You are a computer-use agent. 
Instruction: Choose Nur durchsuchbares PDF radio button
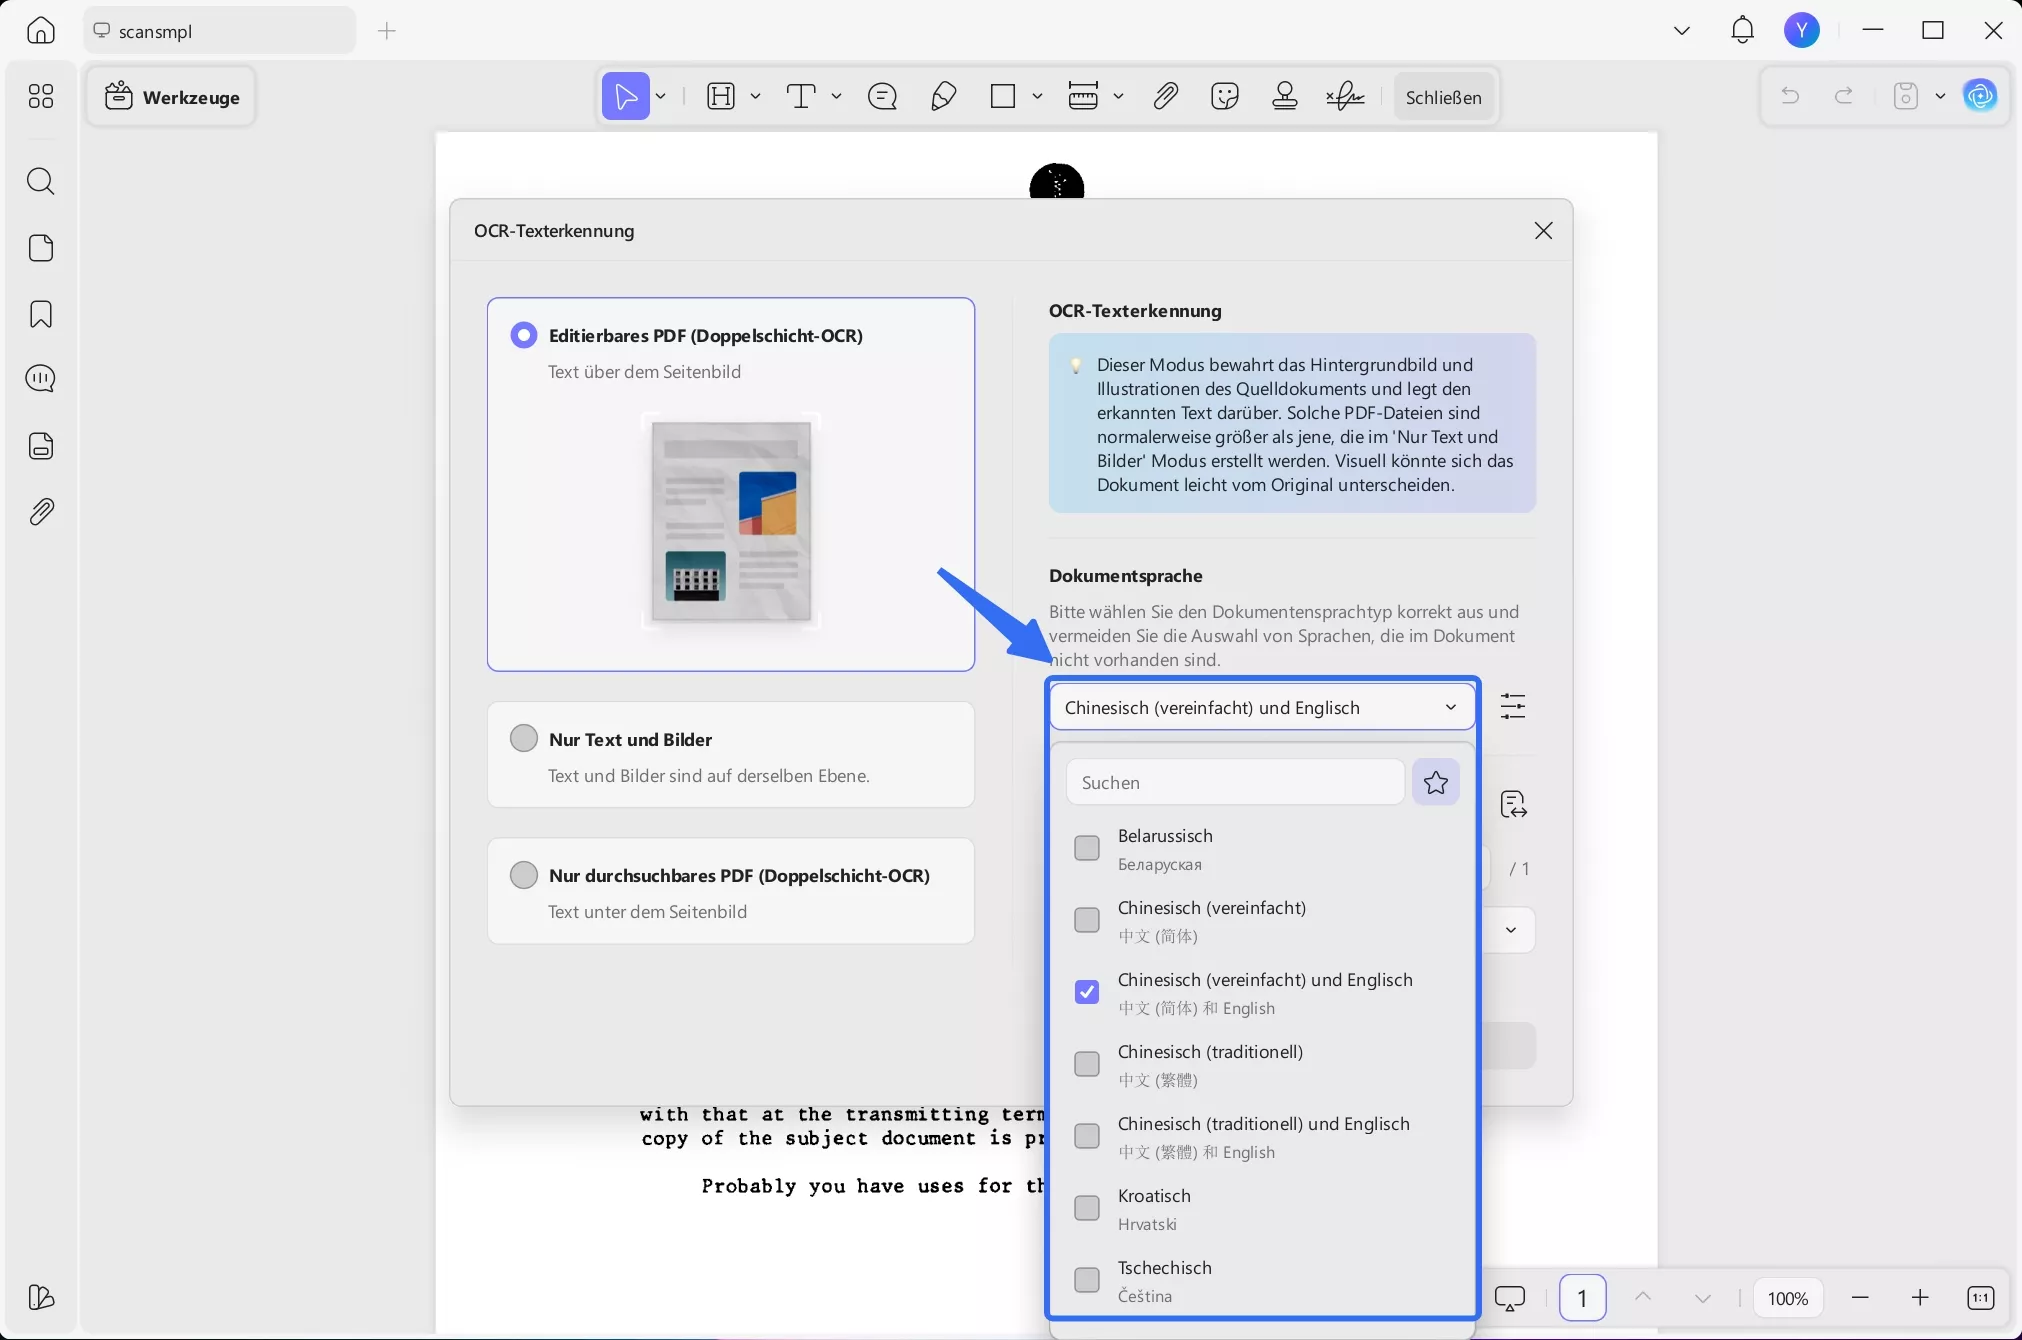click(524, 875)
